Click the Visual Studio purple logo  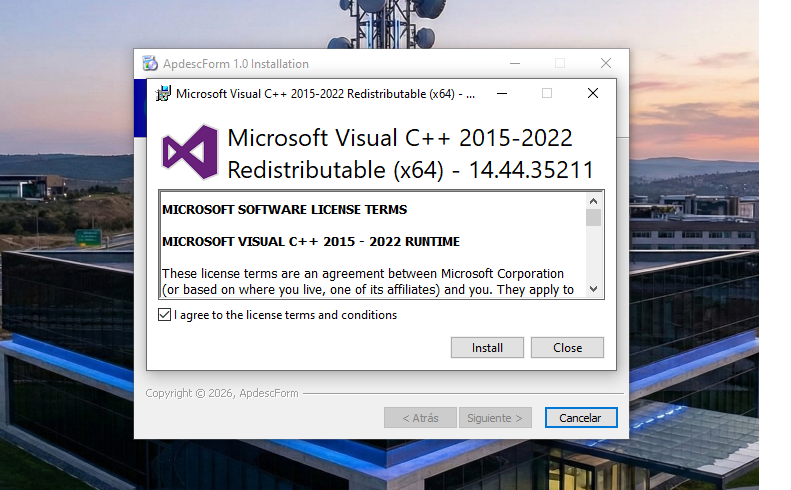190,152
